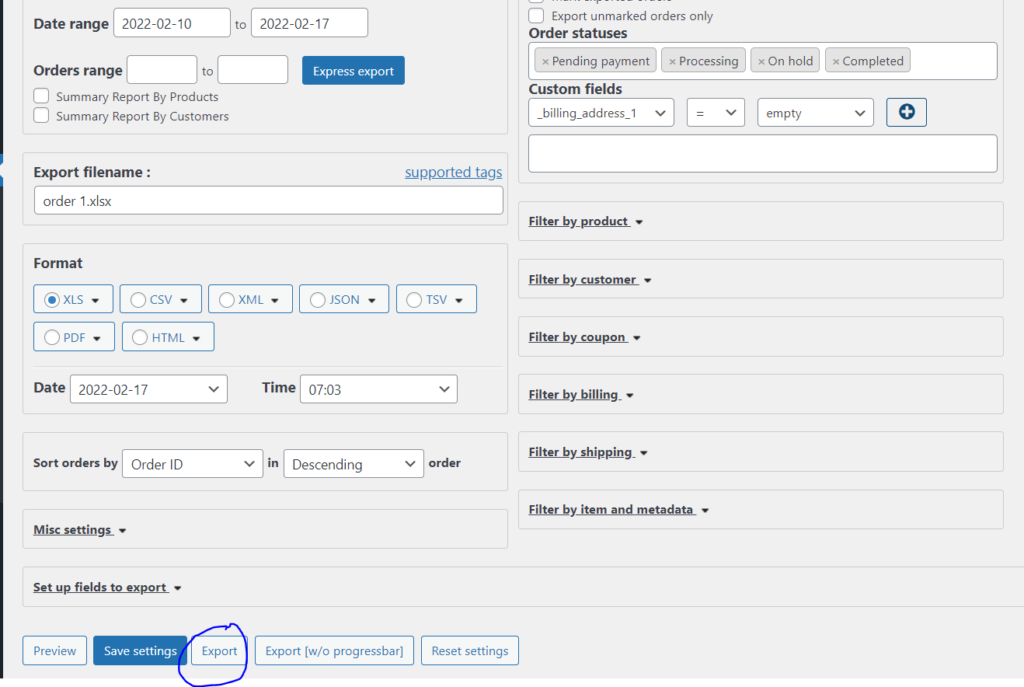Change the Descending sort direction dropdown
Image resolution: width=1024 pixels, height=687 pixels.
[353, 464]
